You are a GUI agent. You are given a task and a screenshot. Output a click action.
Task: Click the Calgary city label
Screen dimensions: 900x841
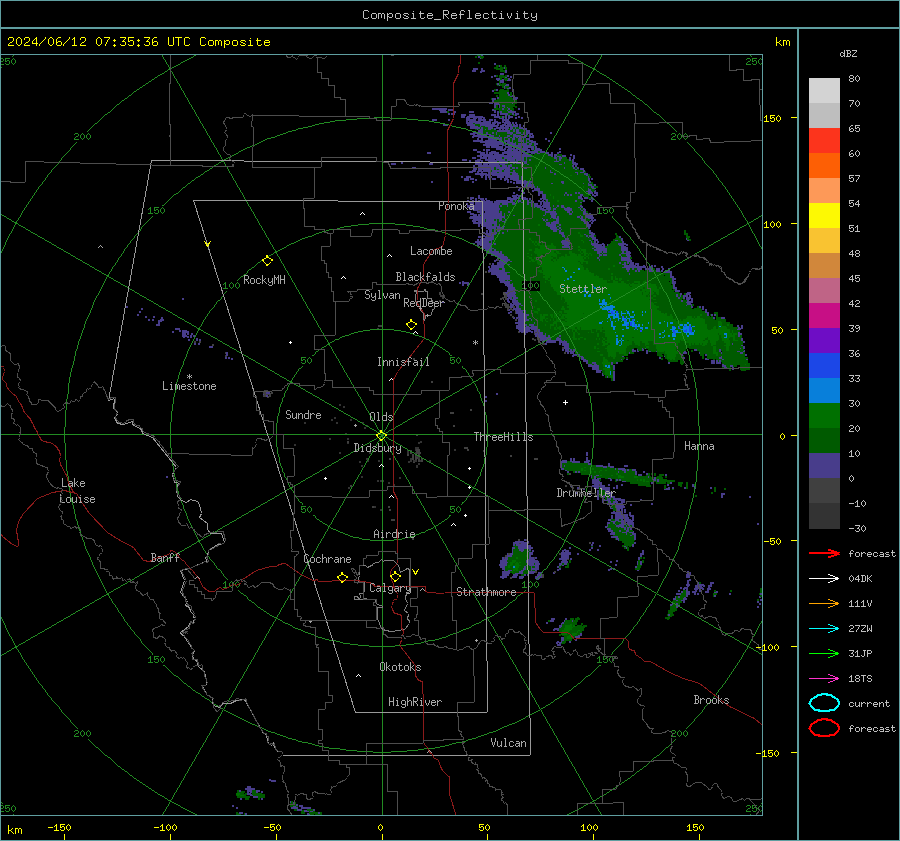(390, 588)
